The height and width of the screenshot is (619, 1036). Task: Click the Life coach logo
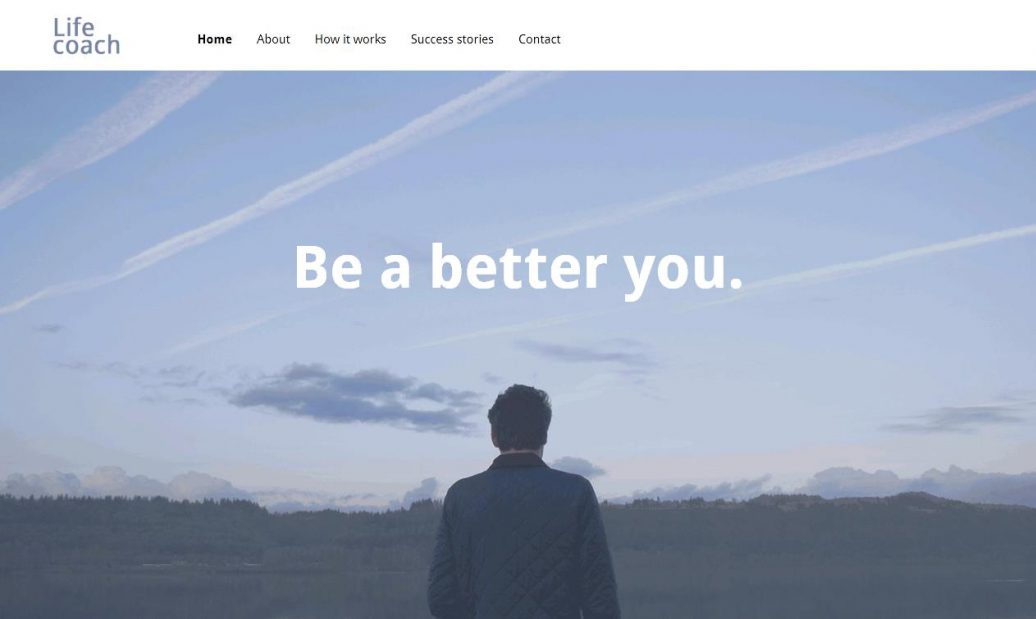[87, 36]
